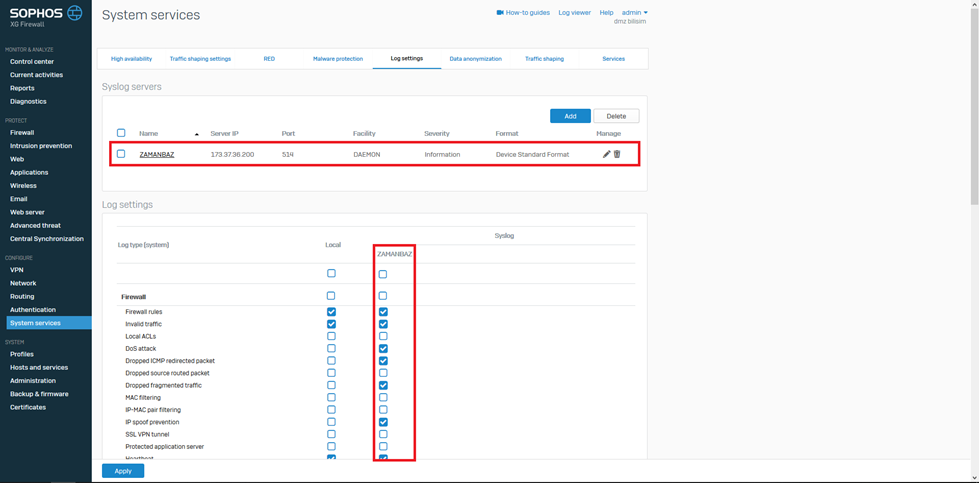The height and width of the screenshot is (483, 979).
Task: Tick the ZAMANBAZ server row checkbox
Action: pos(121,154)
